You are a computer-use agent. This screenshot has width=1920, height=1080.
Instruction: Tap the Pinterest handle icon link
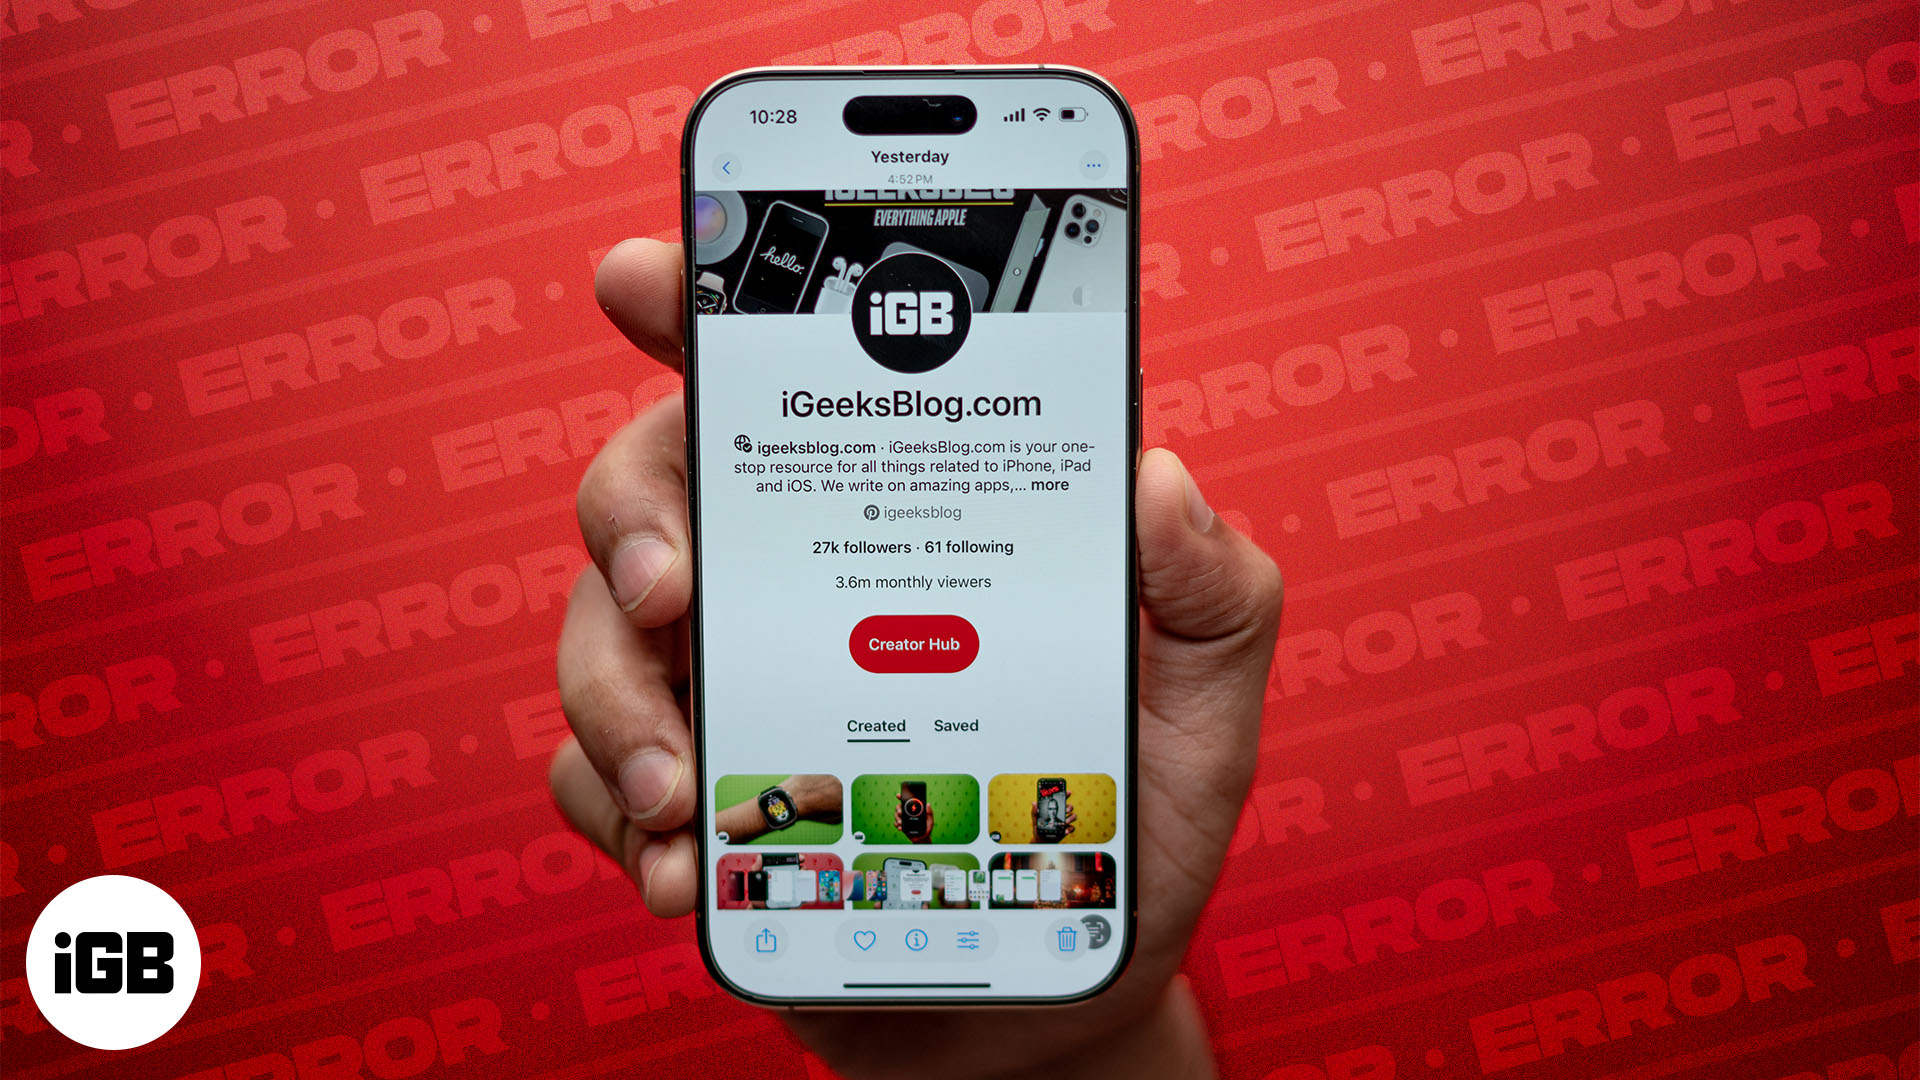(x=872, y=512)
